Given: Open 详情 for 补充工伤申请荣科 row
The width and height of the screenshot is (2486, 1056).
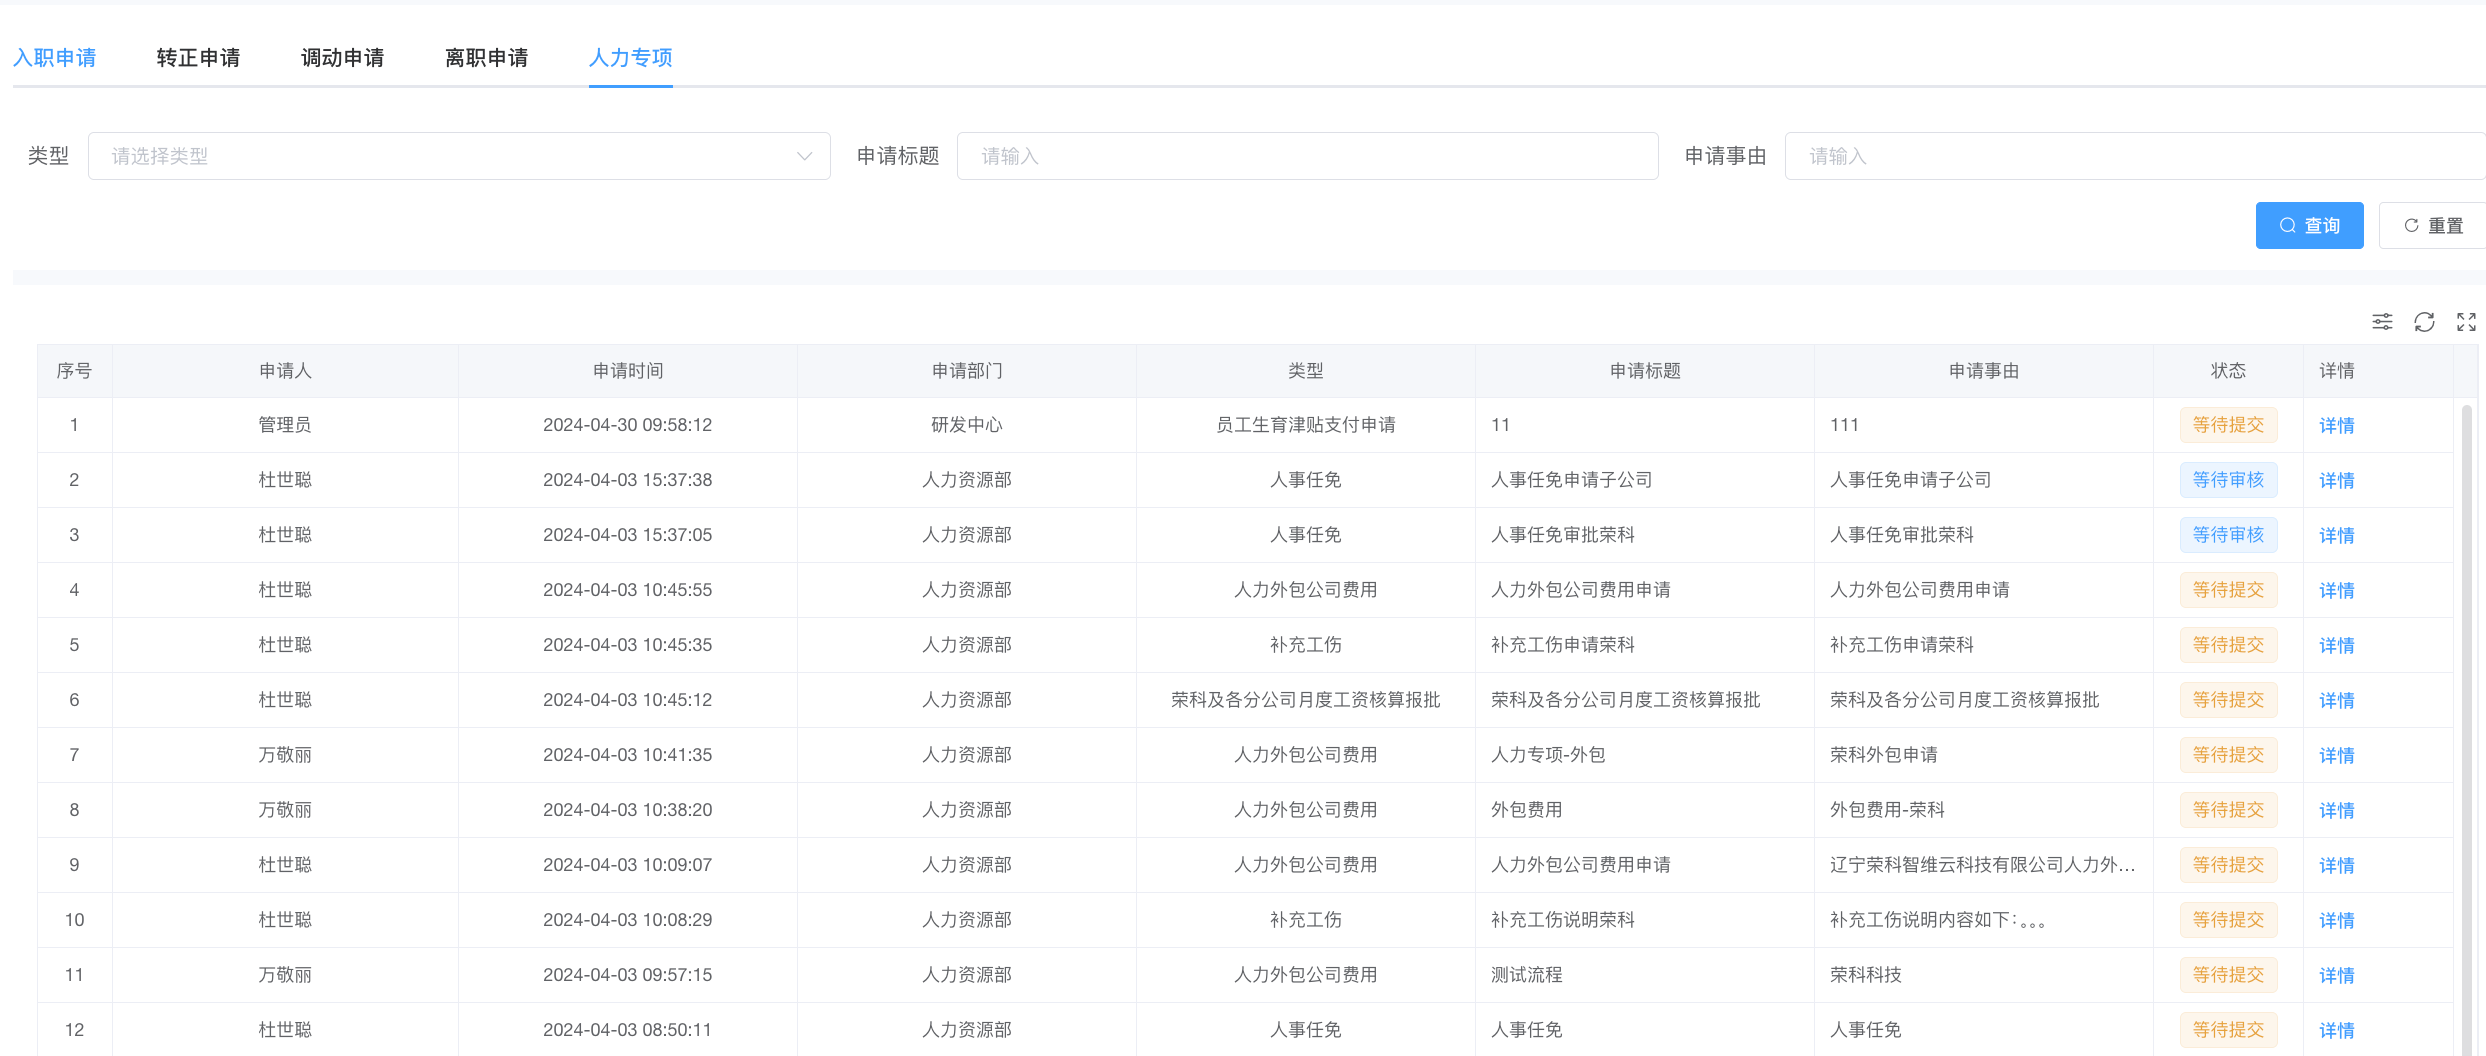Looking at the screenshot, I should 2336,646.
